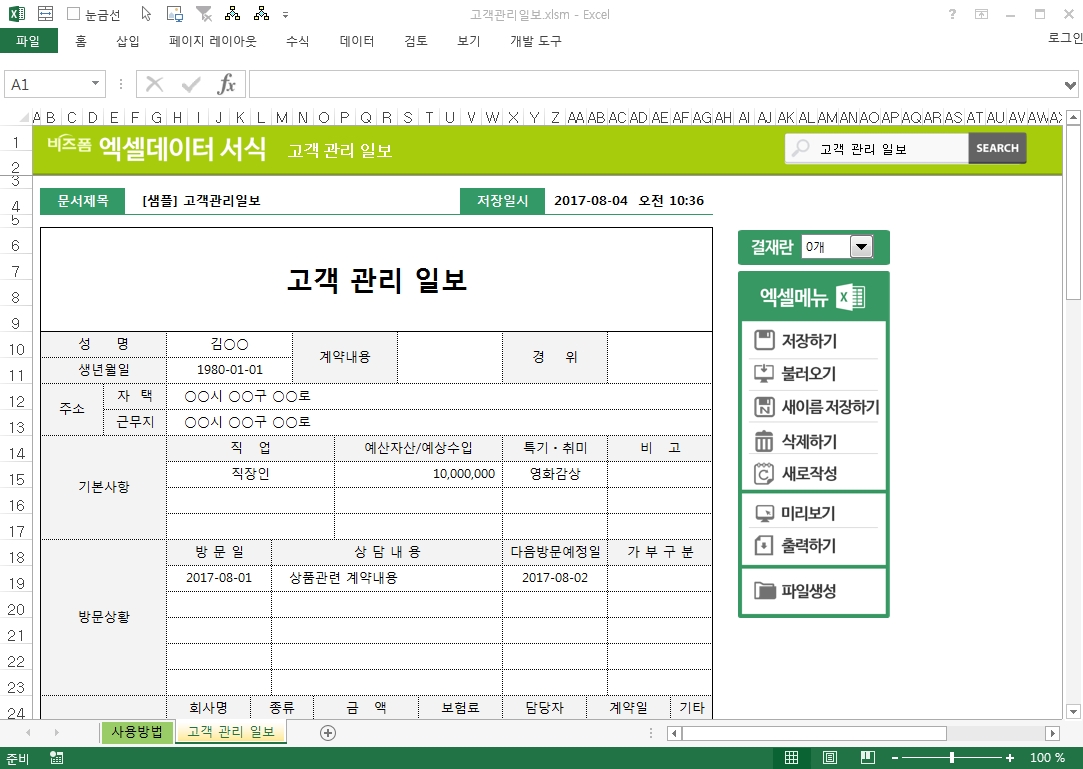
Task: Add a new sheet with plus icon
Action: (328, 733)
